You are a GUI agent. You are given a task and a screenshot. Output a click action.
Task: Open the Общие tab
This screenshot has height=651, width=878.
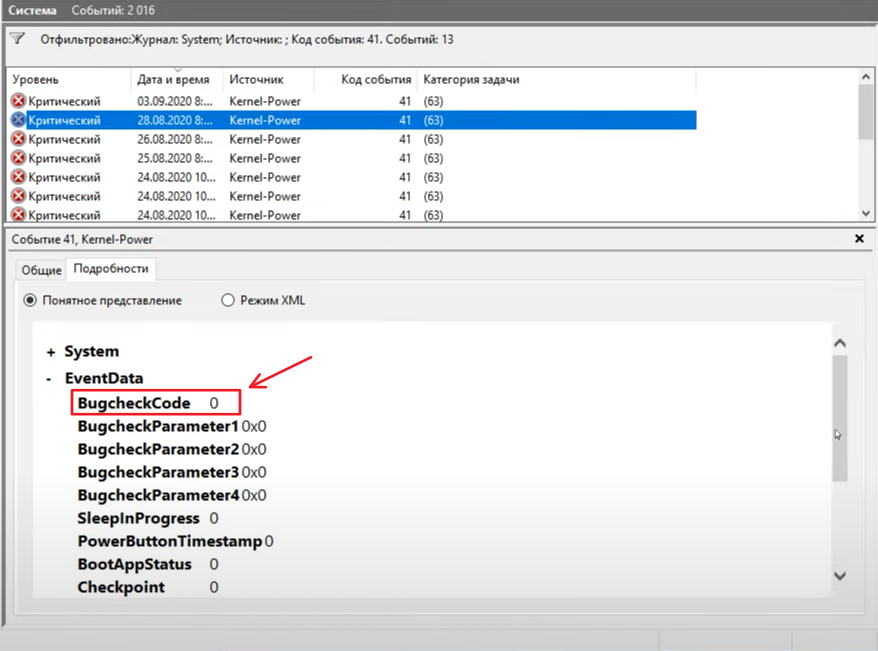(41, 270)
